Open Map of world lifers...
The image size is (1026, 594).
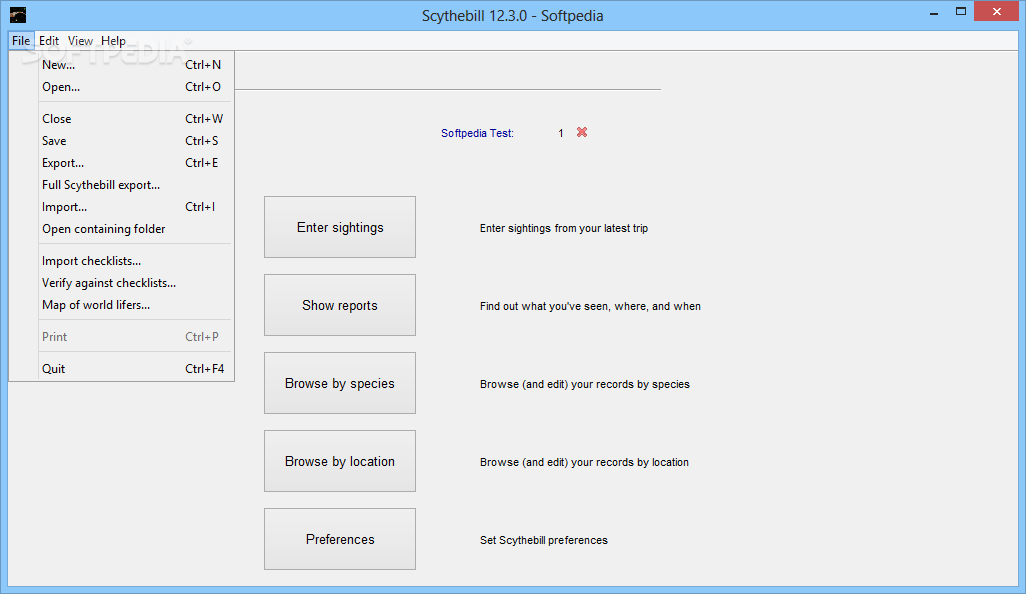pos(134,305)
